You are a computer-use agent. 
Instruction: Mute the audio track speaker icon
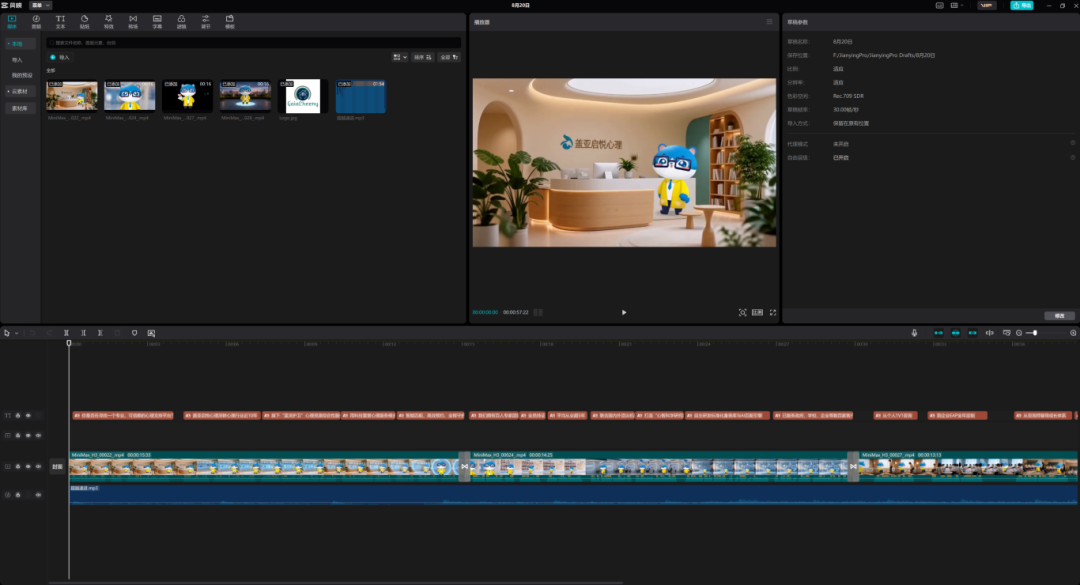pos(38,495)
